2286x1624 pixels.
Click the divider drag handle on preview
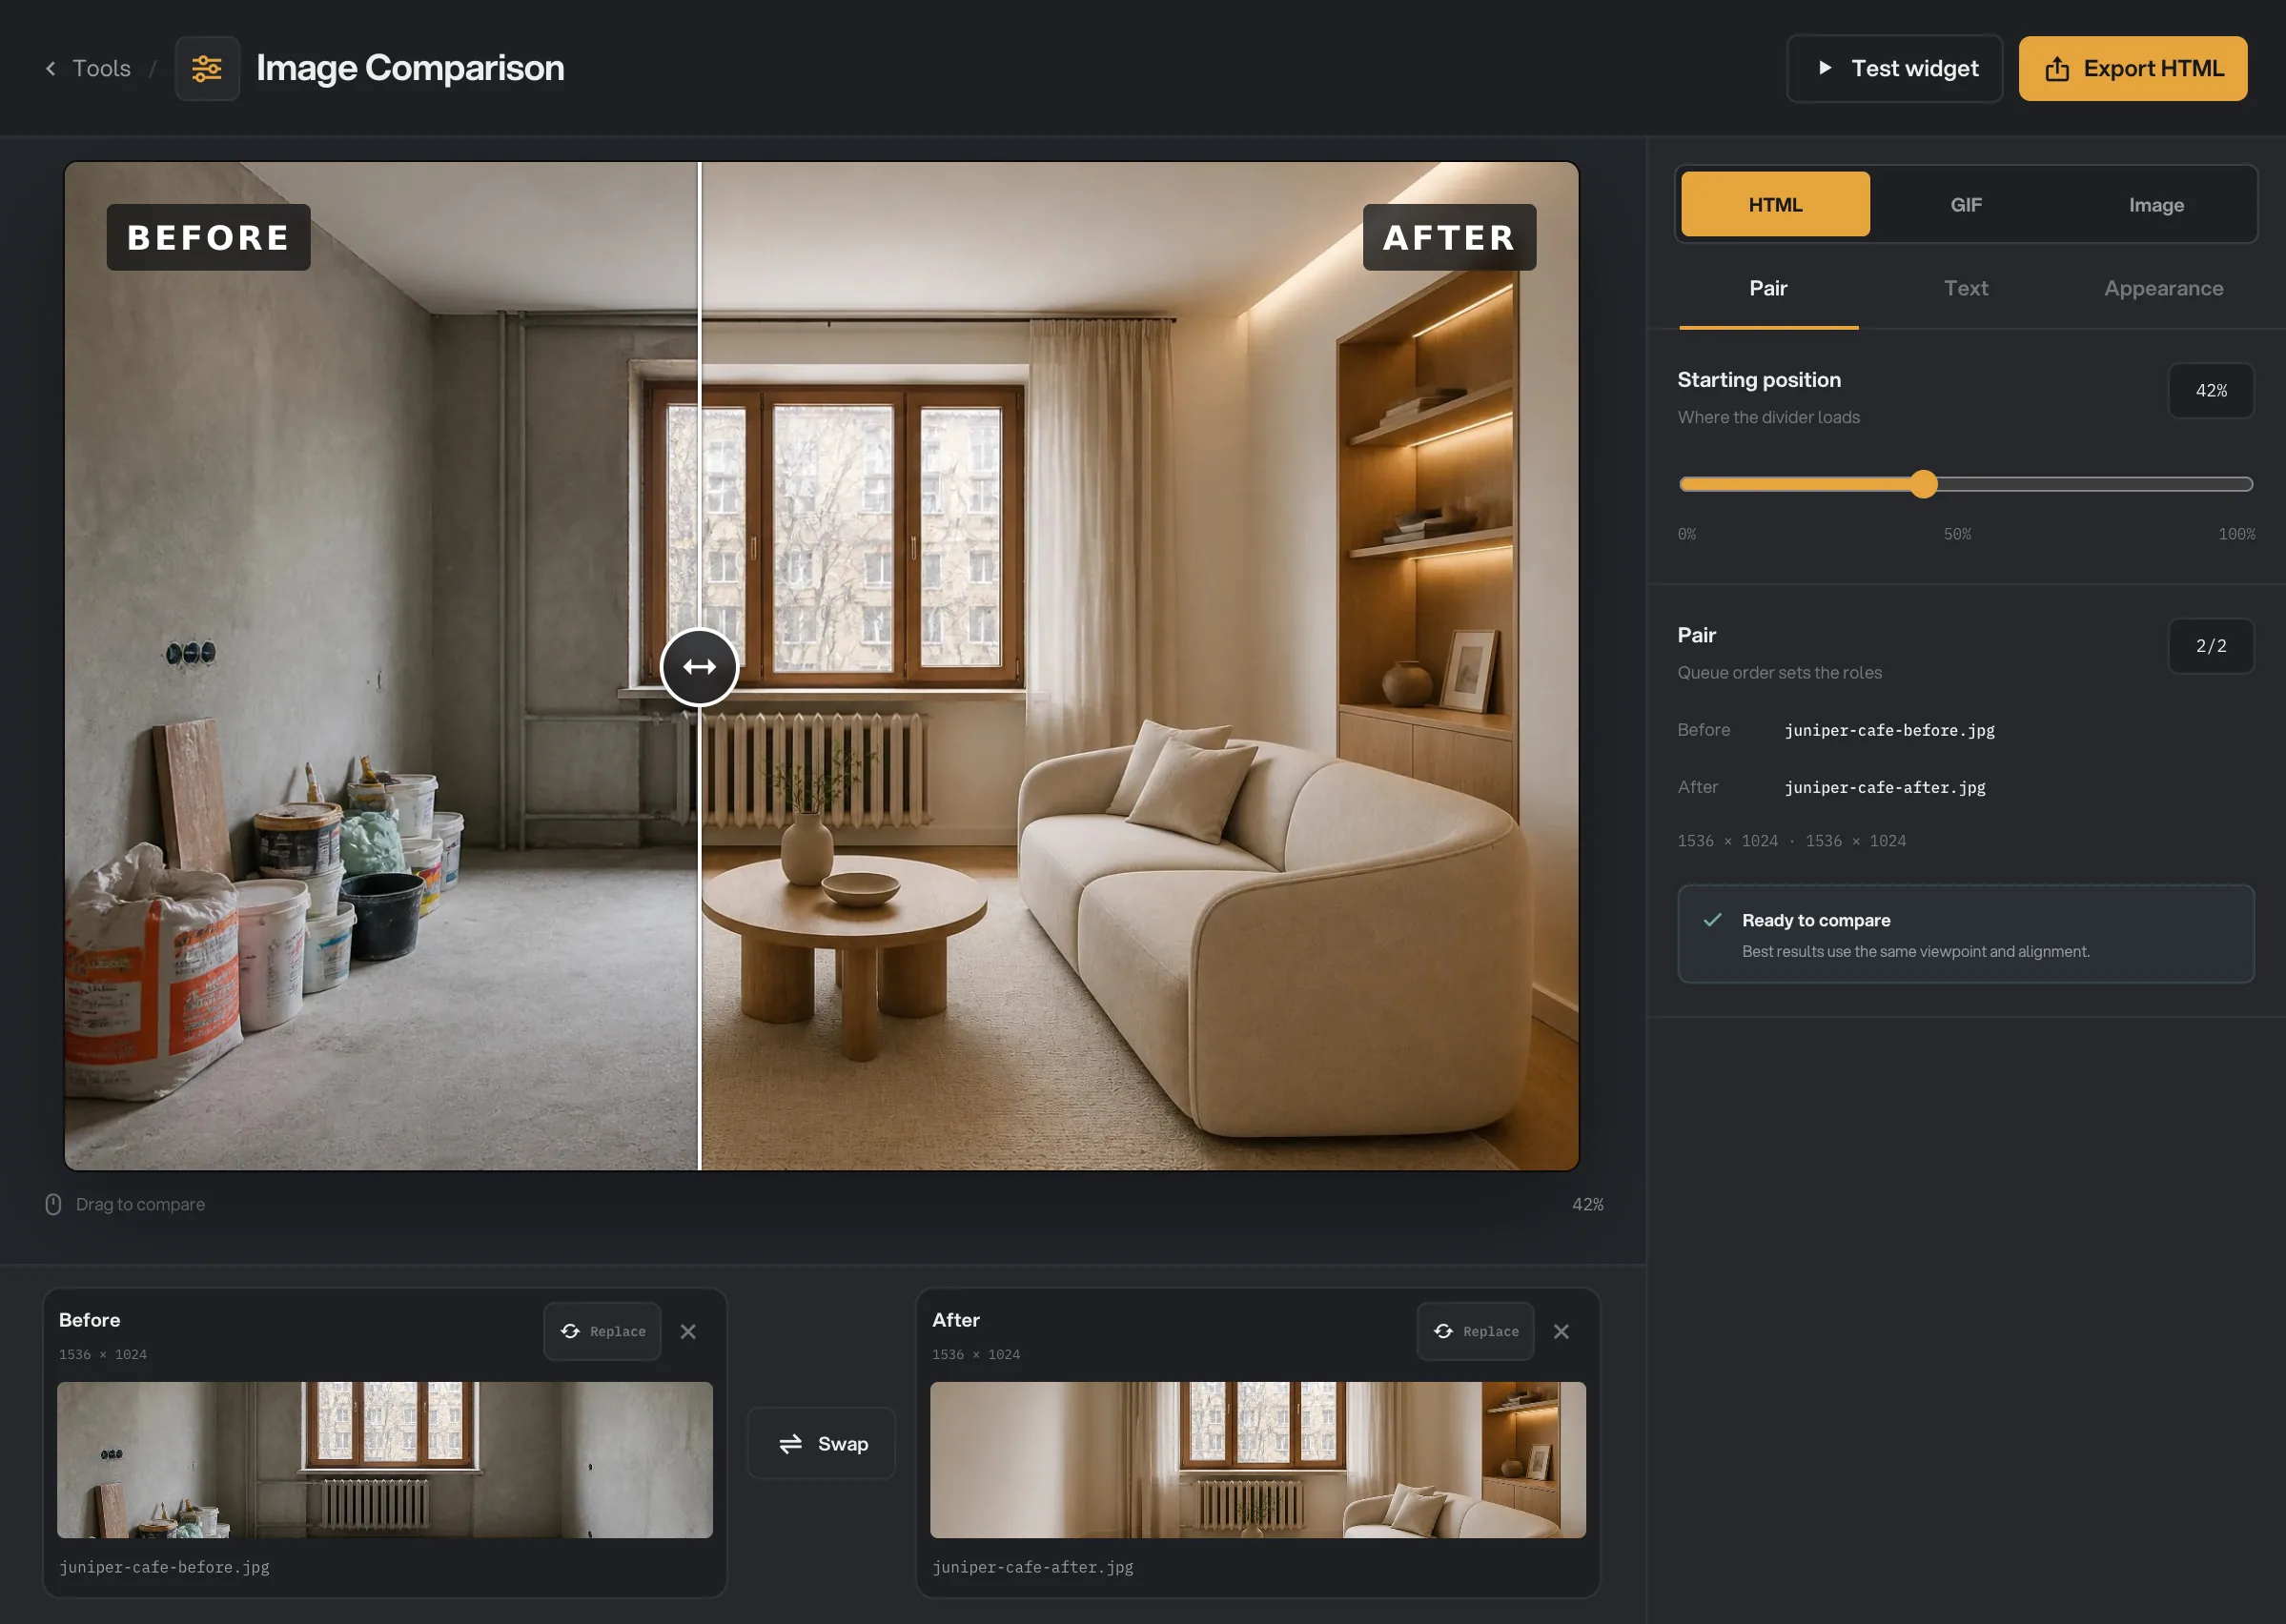click(x=699, y=667)
